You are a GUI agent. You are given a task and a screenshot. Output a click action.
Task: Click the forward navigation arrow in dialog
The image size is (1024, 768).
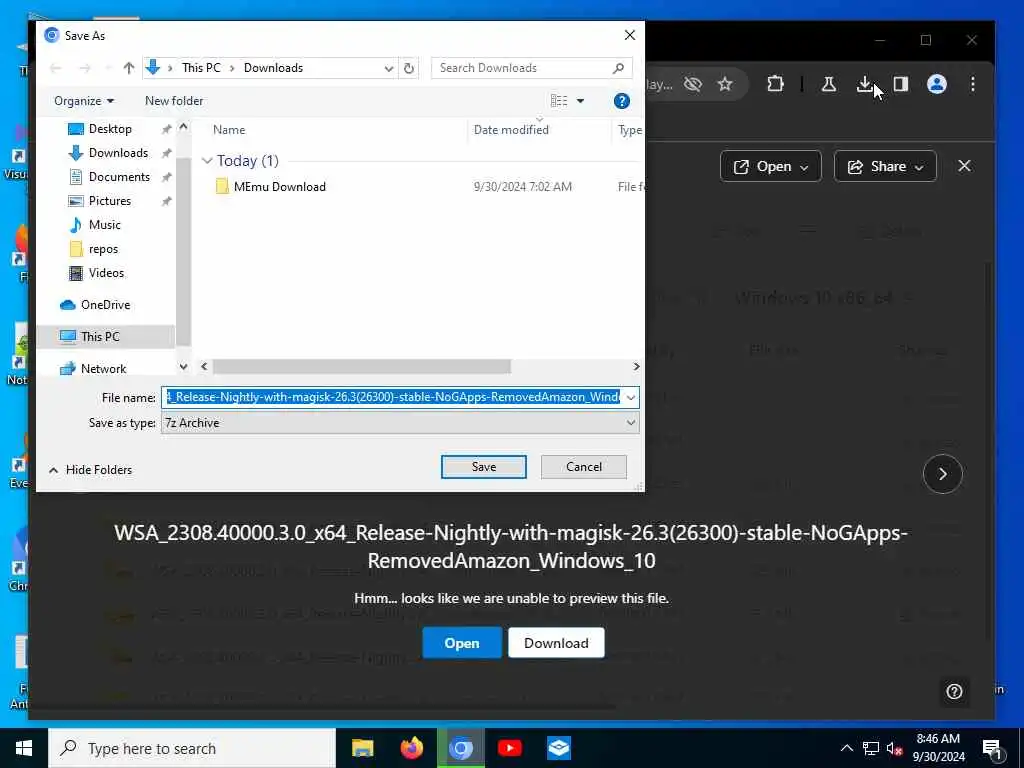(x=85, y=68)
